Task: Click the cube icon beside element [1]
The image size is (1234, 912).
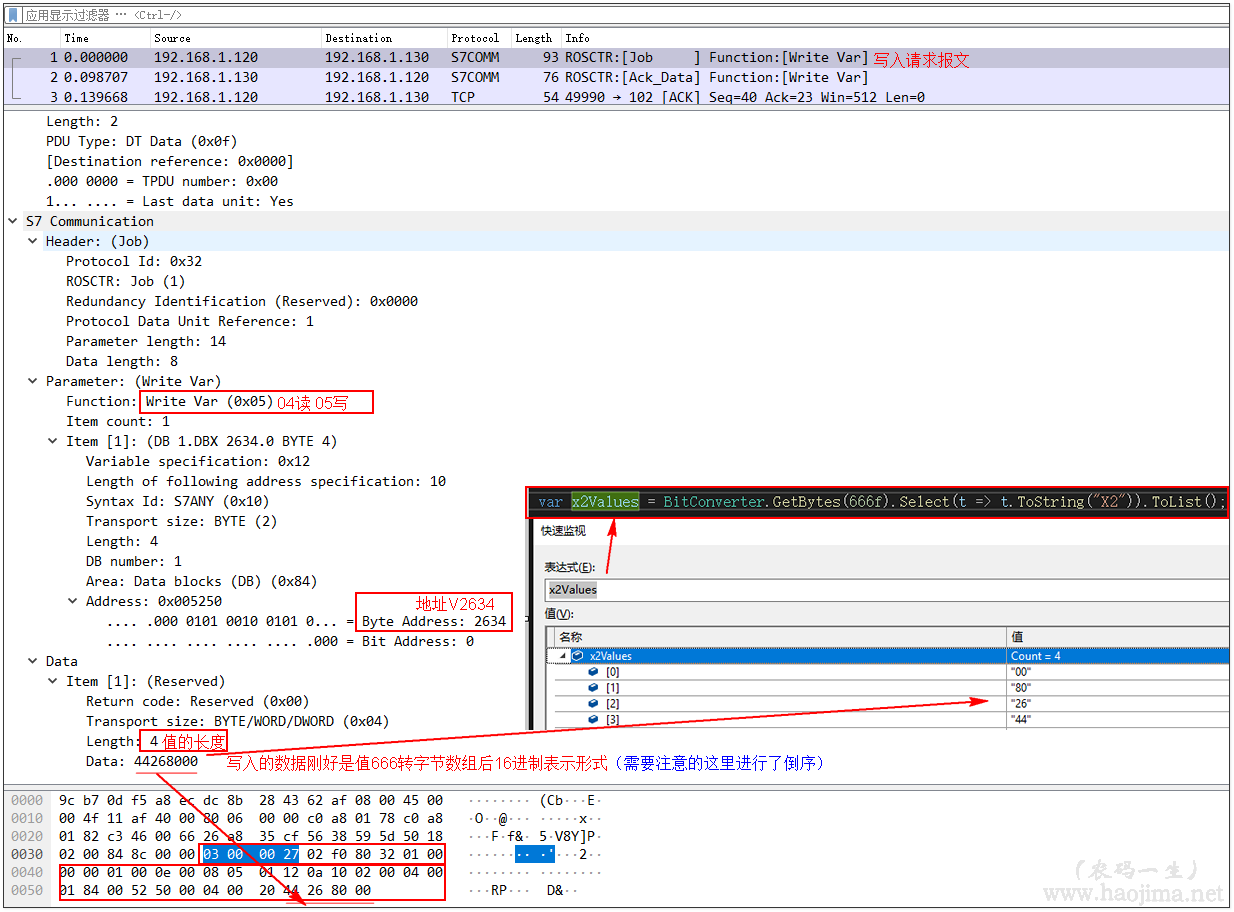Action: (593, 688)
